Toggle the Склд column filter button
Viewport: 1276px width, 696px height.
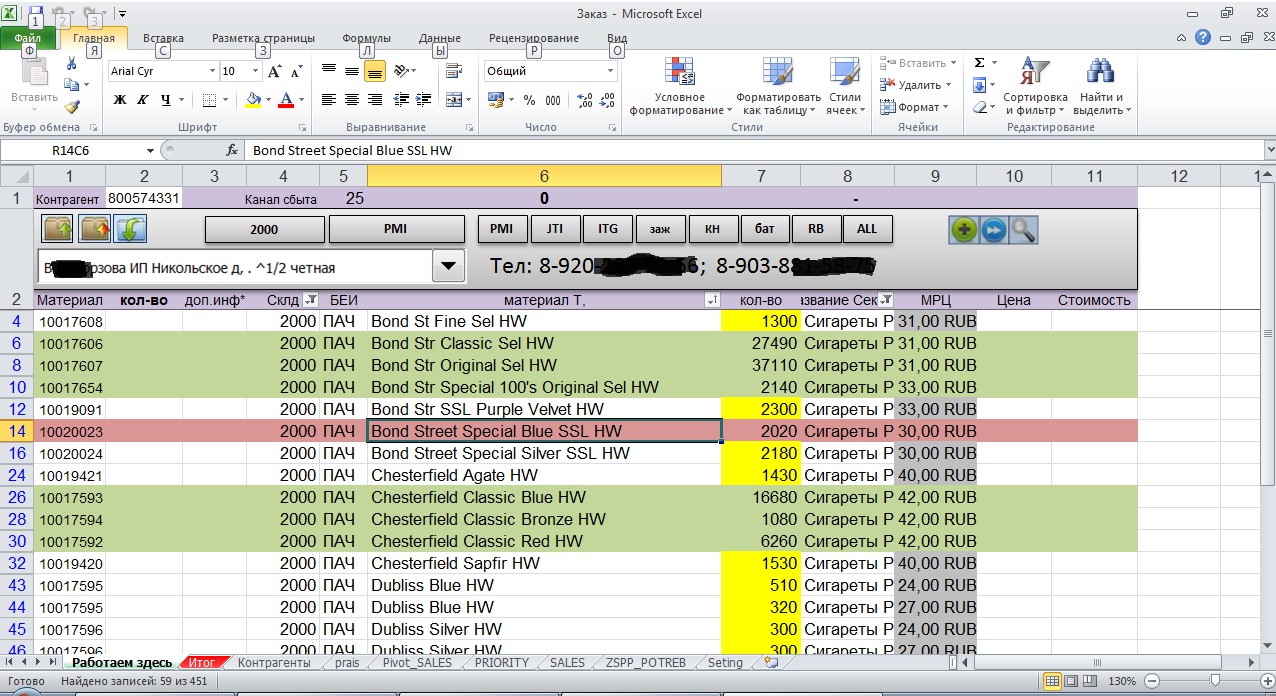coord(310,300)
